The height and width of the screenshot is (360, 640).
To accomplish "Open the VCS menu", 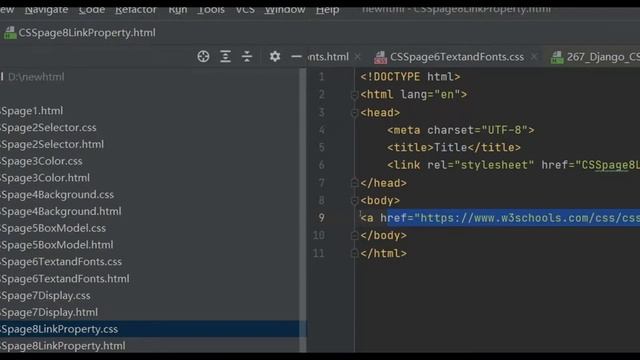I will coord(245,9).
